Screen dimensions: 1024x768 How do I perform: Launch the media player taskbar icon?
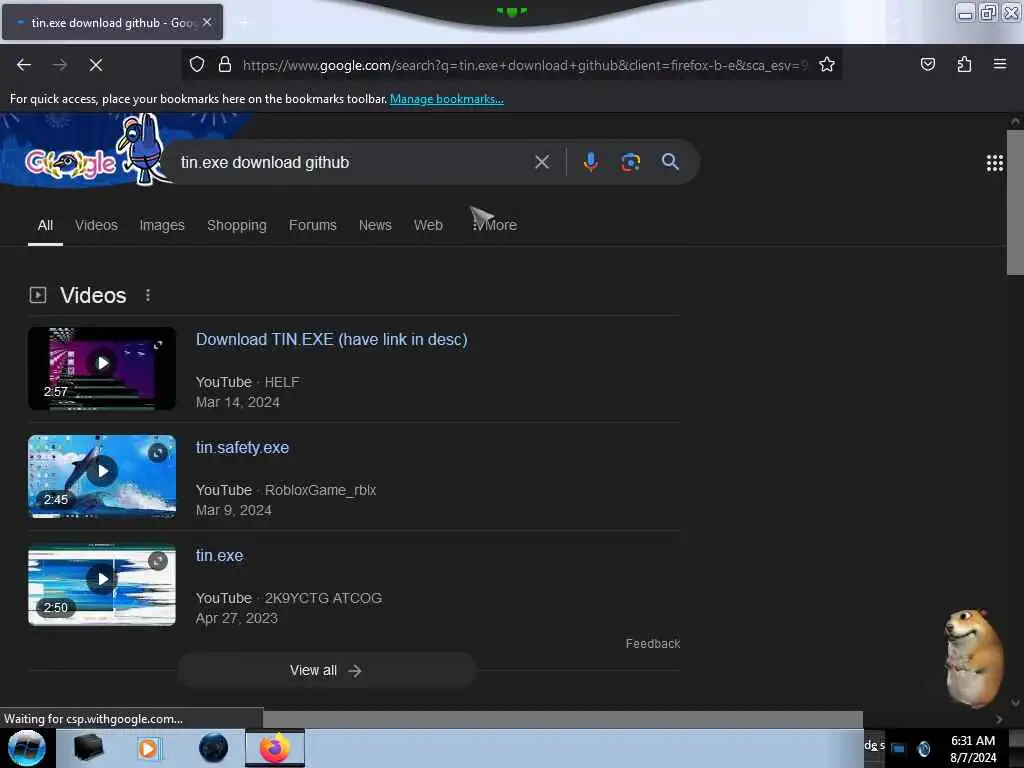[148, 748]
